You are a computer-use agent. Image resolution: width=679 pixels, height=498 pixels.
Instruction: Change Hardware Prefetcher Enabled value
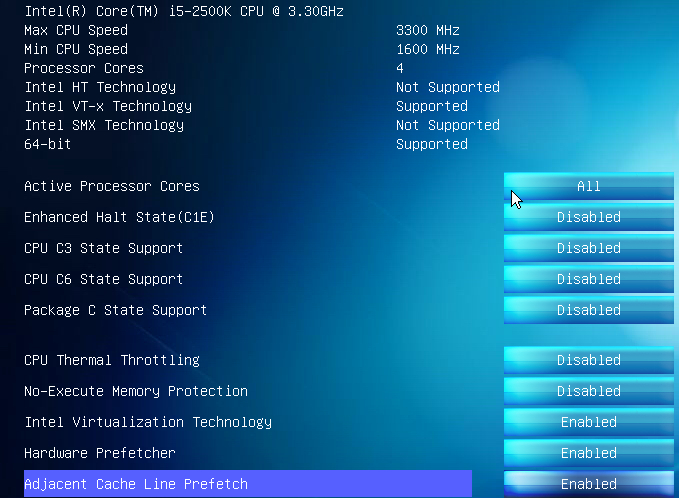point(588,453)
